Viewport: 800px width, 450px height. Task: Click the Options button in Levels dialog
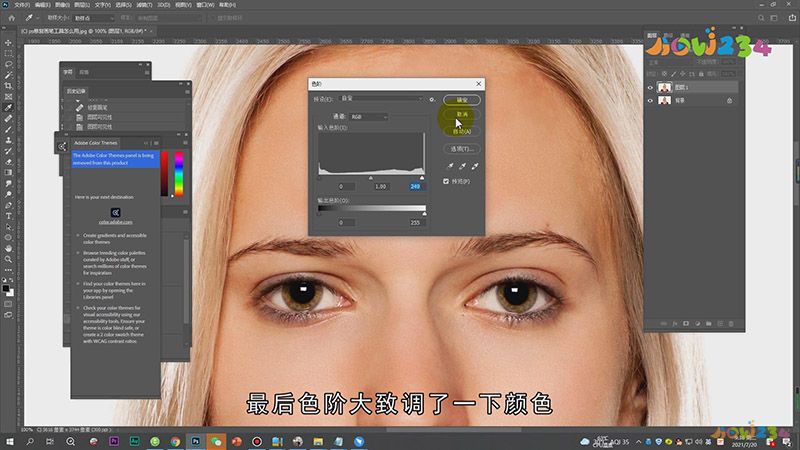(462, 149)
